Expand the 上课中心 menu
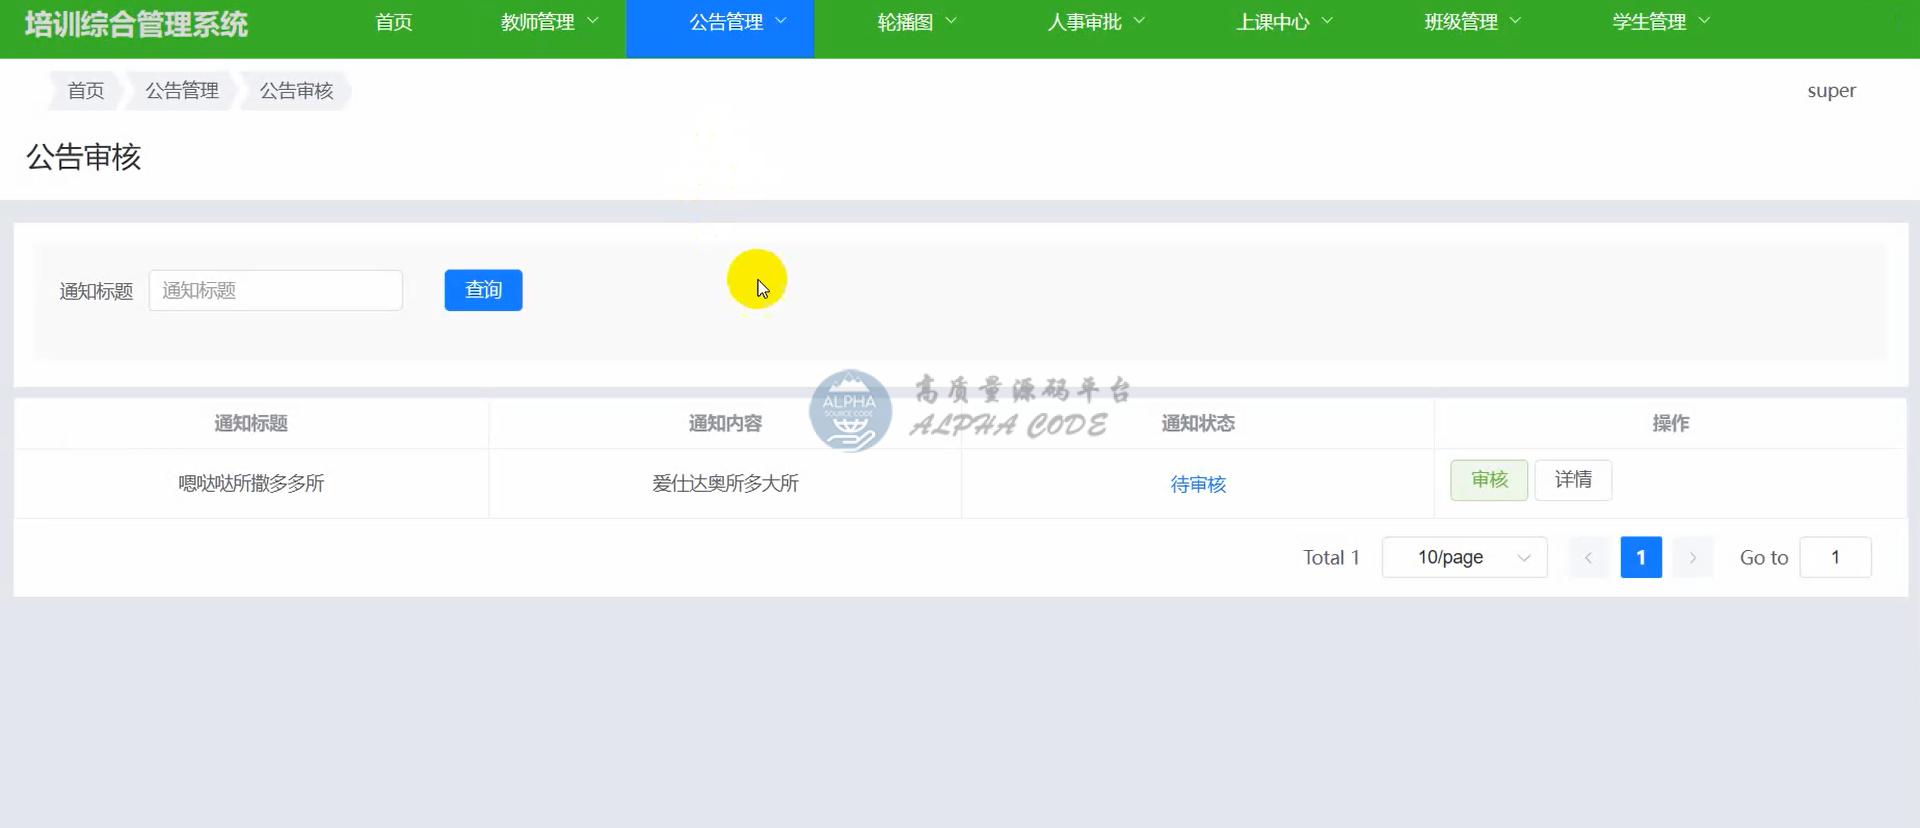Viewport: 1920px width, 828px height. click(x=1283, y=22)
